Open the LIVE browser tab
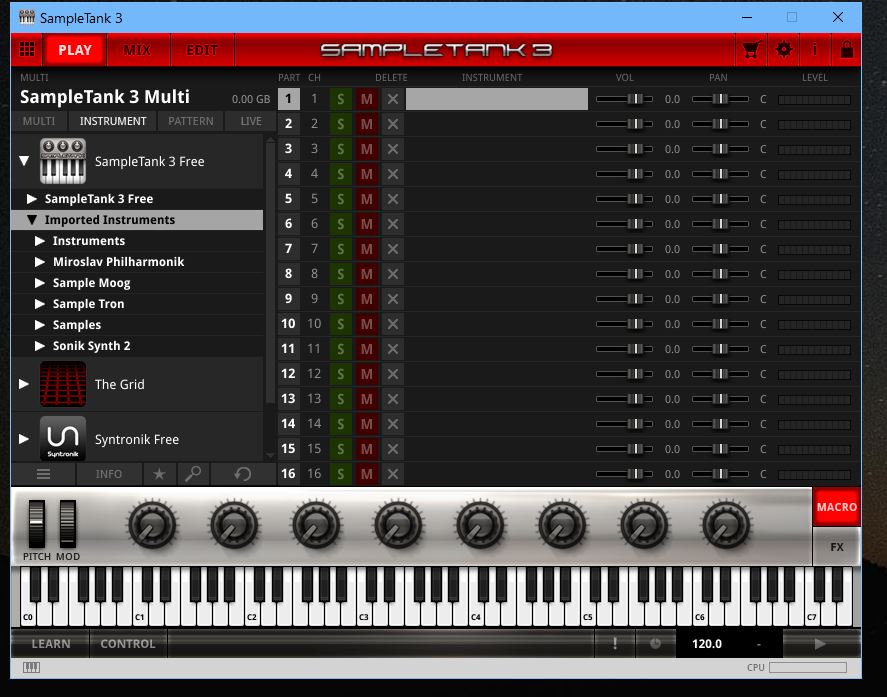The width and height of the screenshot is (887, 697). (251, 121)
